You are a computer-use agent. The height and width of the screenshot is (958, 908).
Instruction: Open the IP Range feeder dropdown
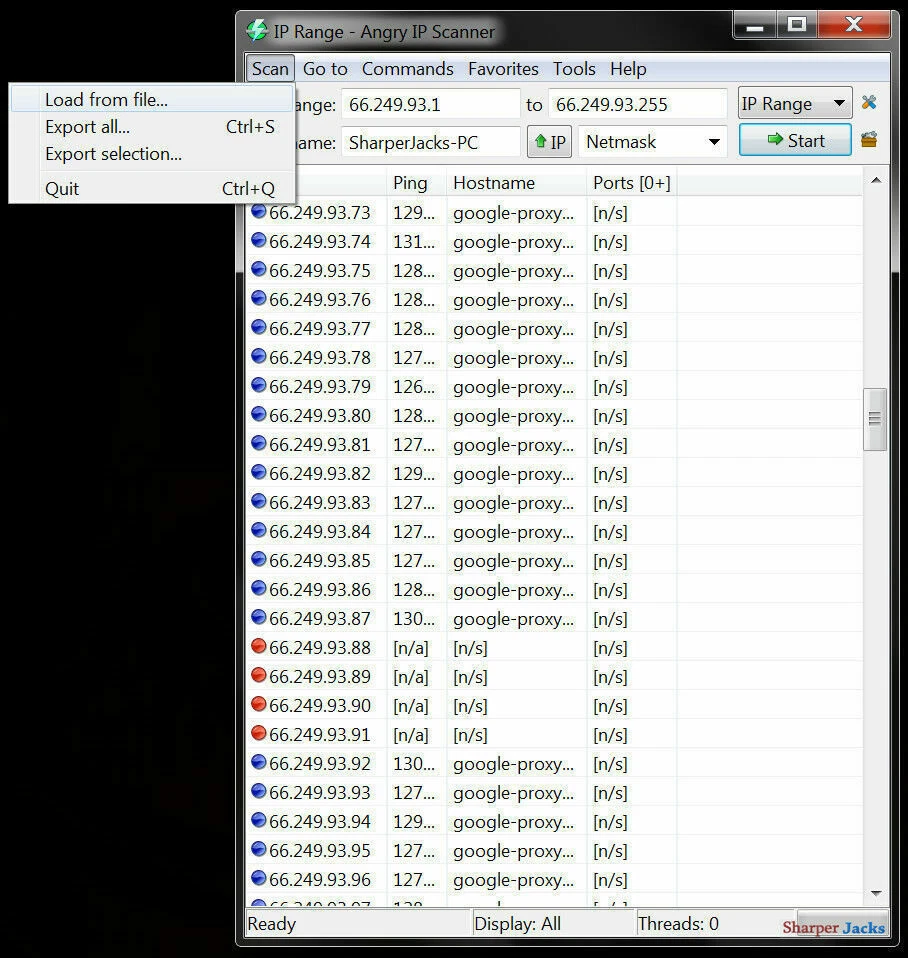pyautogui.click(x=793, y=103)
